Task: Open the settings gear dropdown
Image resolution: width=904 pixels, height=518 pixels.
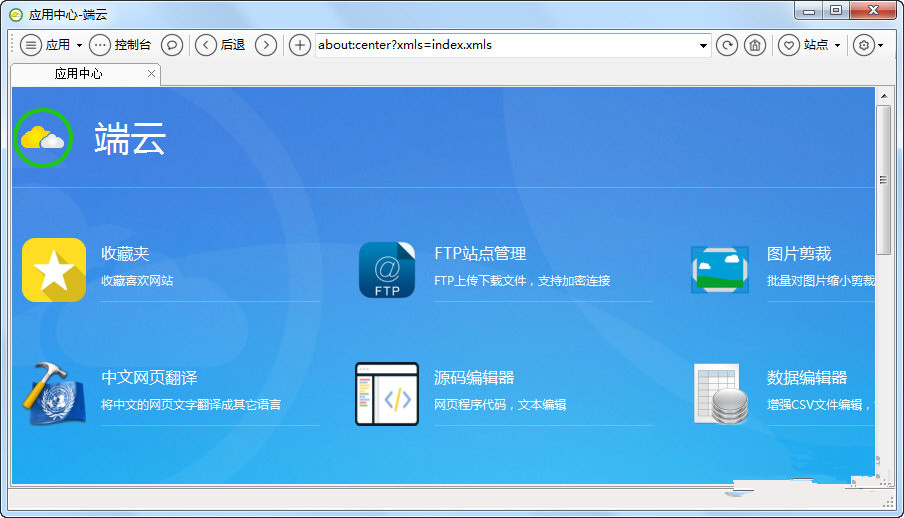Action: pos(867,45)
